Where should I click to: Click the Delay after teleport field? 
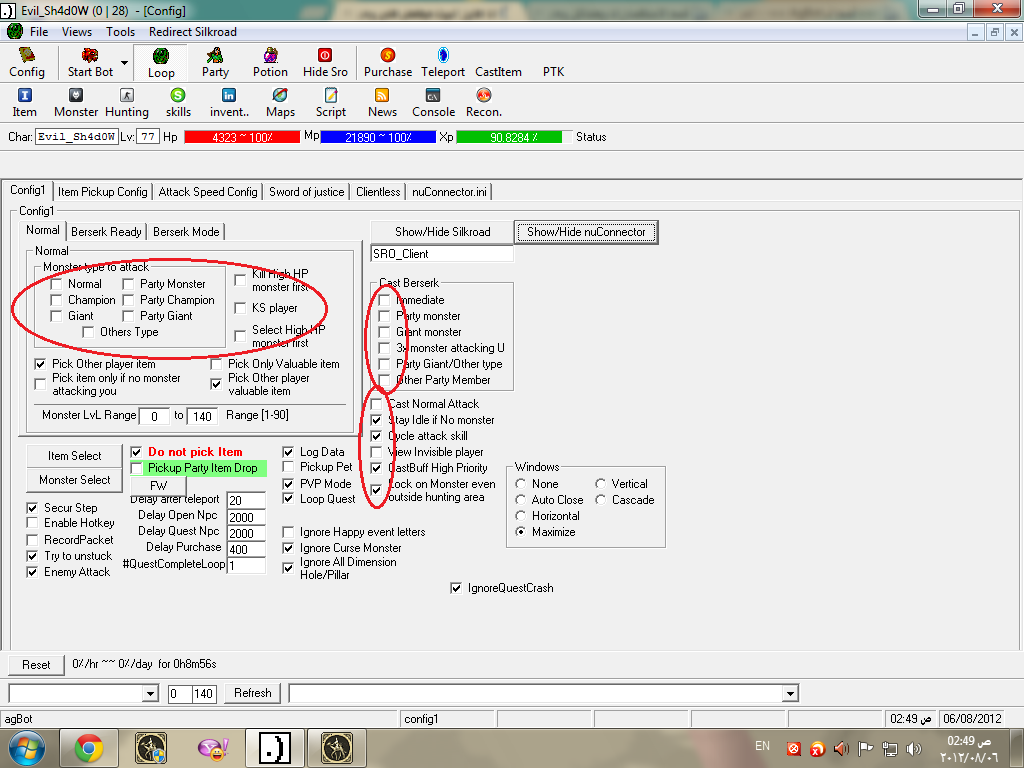(x=246, y=501)
